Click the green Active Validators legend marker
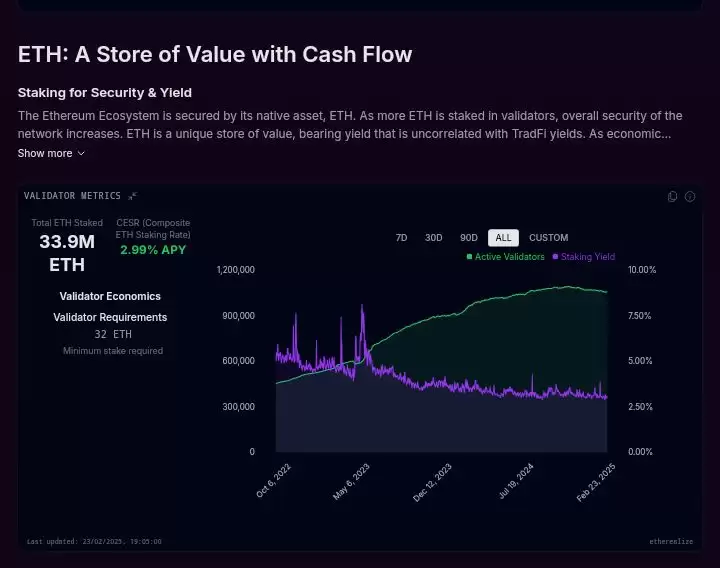 point(470,257)
